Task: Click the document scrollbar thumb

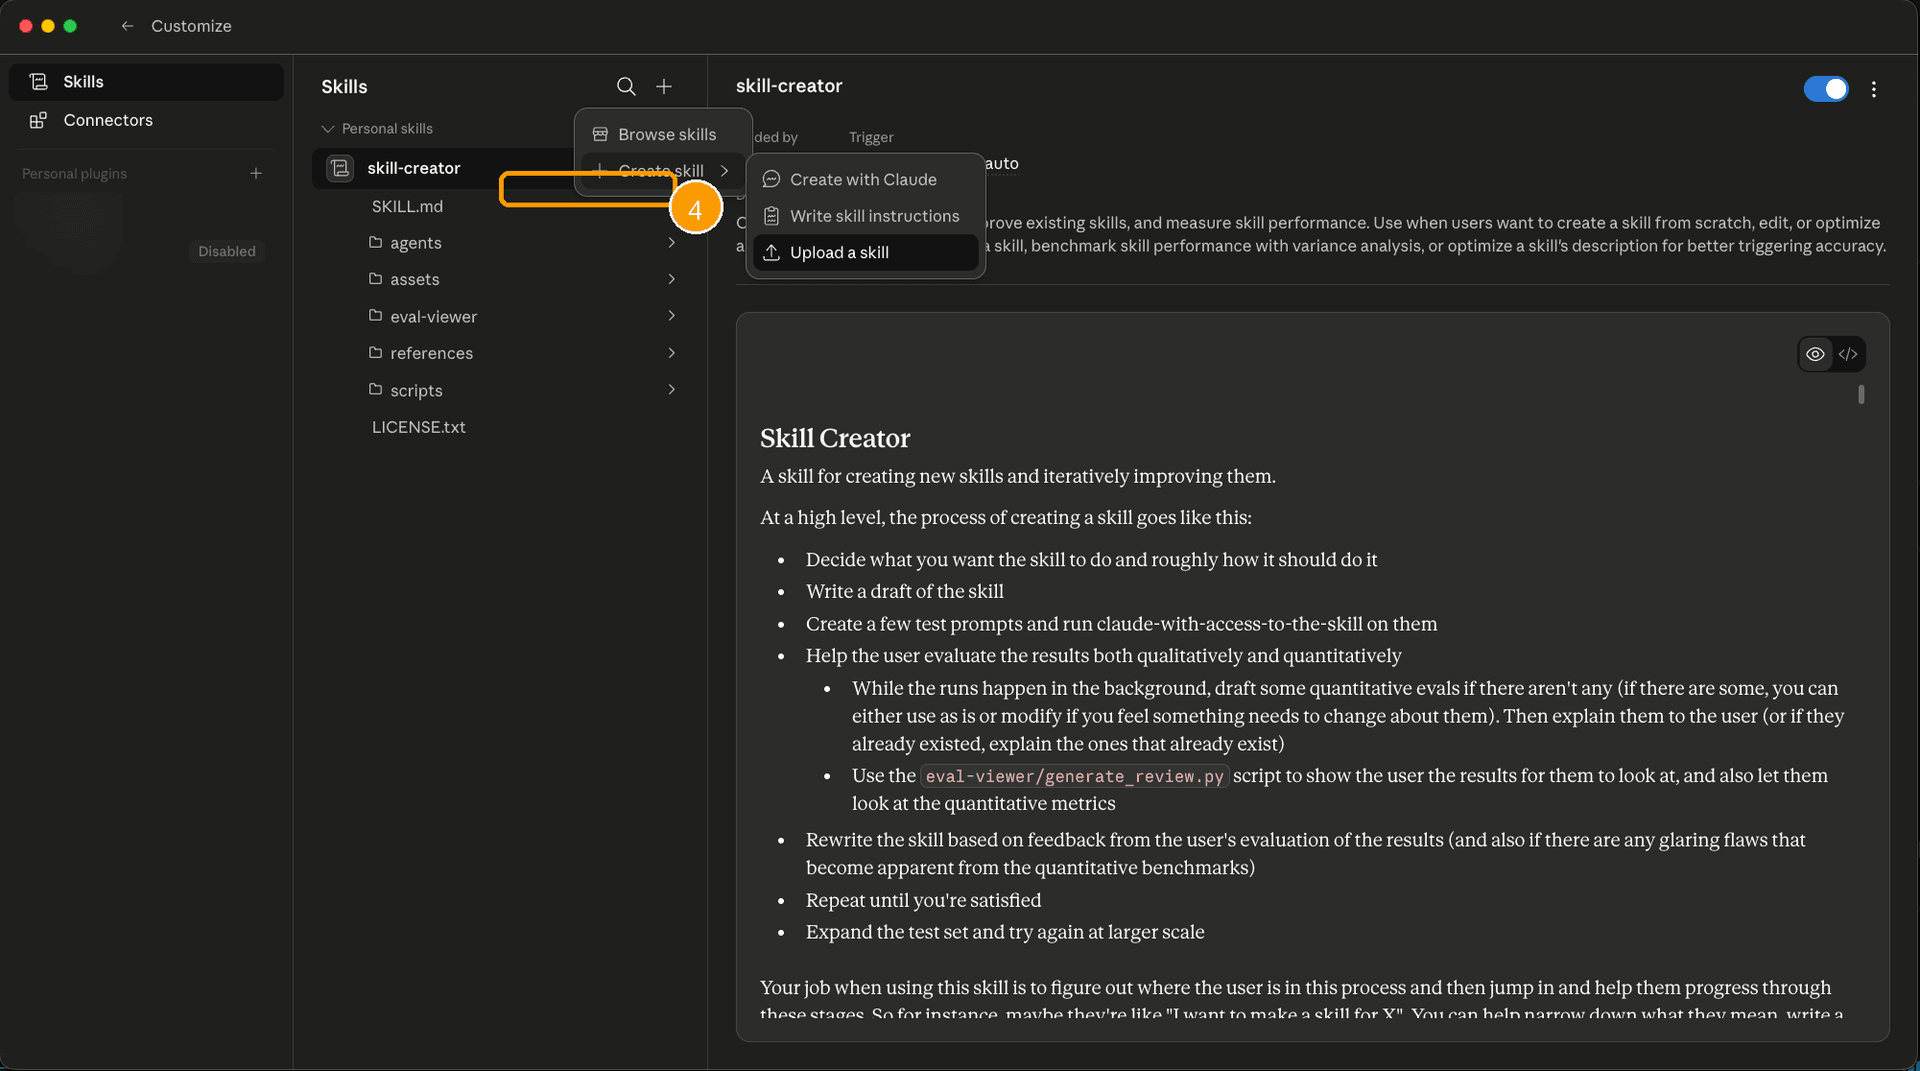Action: (x=1861, y=394)
